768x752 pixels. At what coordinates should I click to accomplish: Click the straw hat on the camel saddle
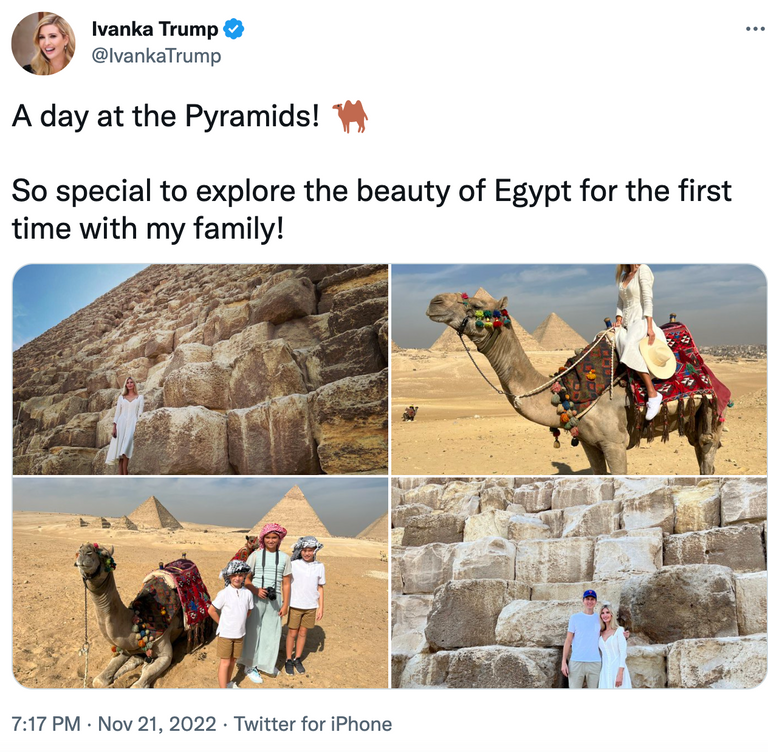(x=658, y=357)
